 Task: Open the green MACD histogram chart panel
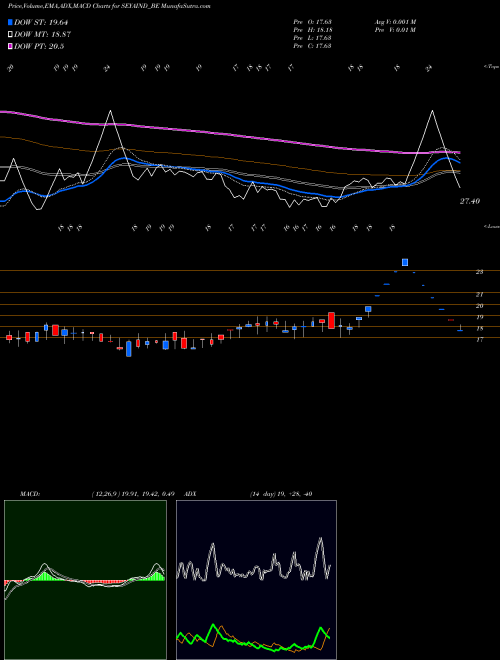(85, 580)
